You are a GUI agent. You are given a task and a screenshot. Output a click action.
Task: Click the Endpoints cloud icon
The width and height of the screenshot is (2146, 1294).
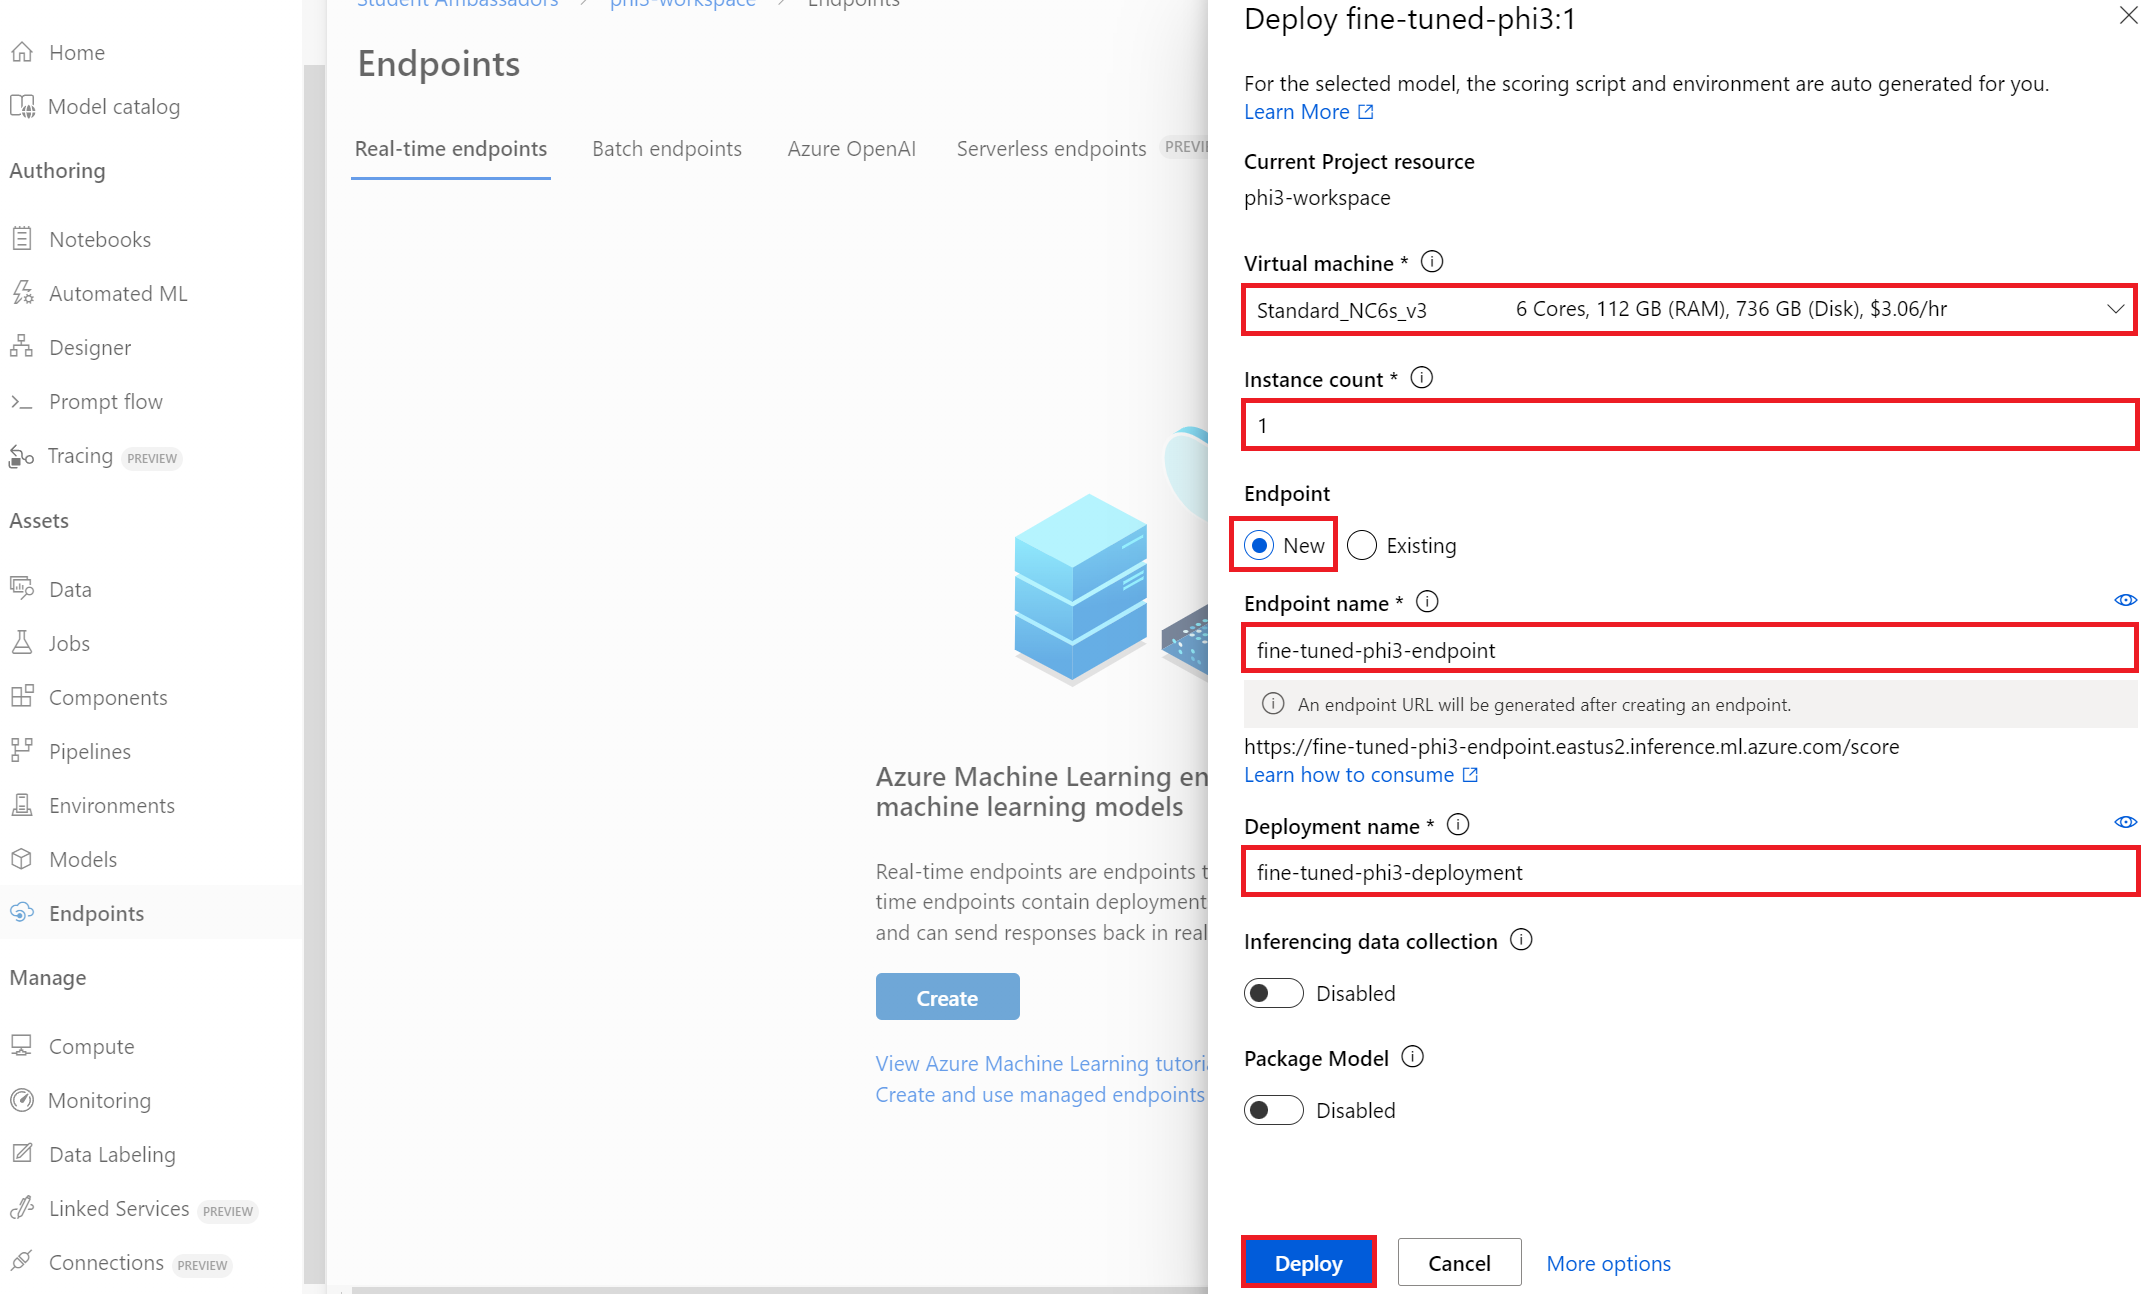click(x=22, y=912)
